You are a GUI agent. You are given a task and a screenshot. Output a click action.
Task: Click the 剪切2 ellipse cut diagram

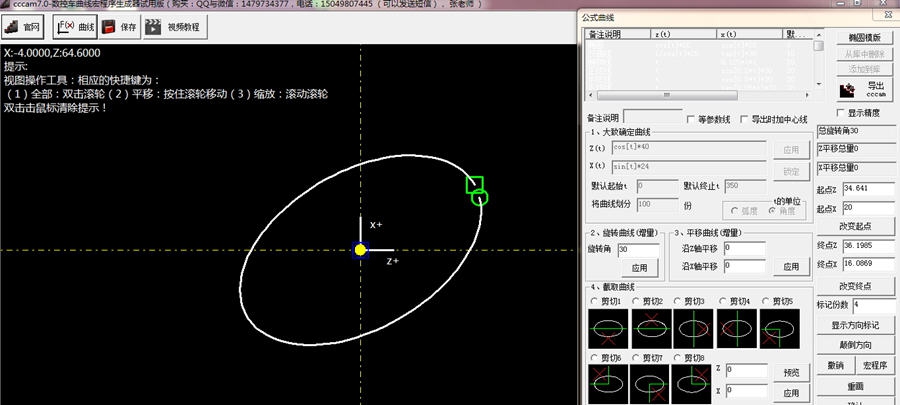point(651,329)
